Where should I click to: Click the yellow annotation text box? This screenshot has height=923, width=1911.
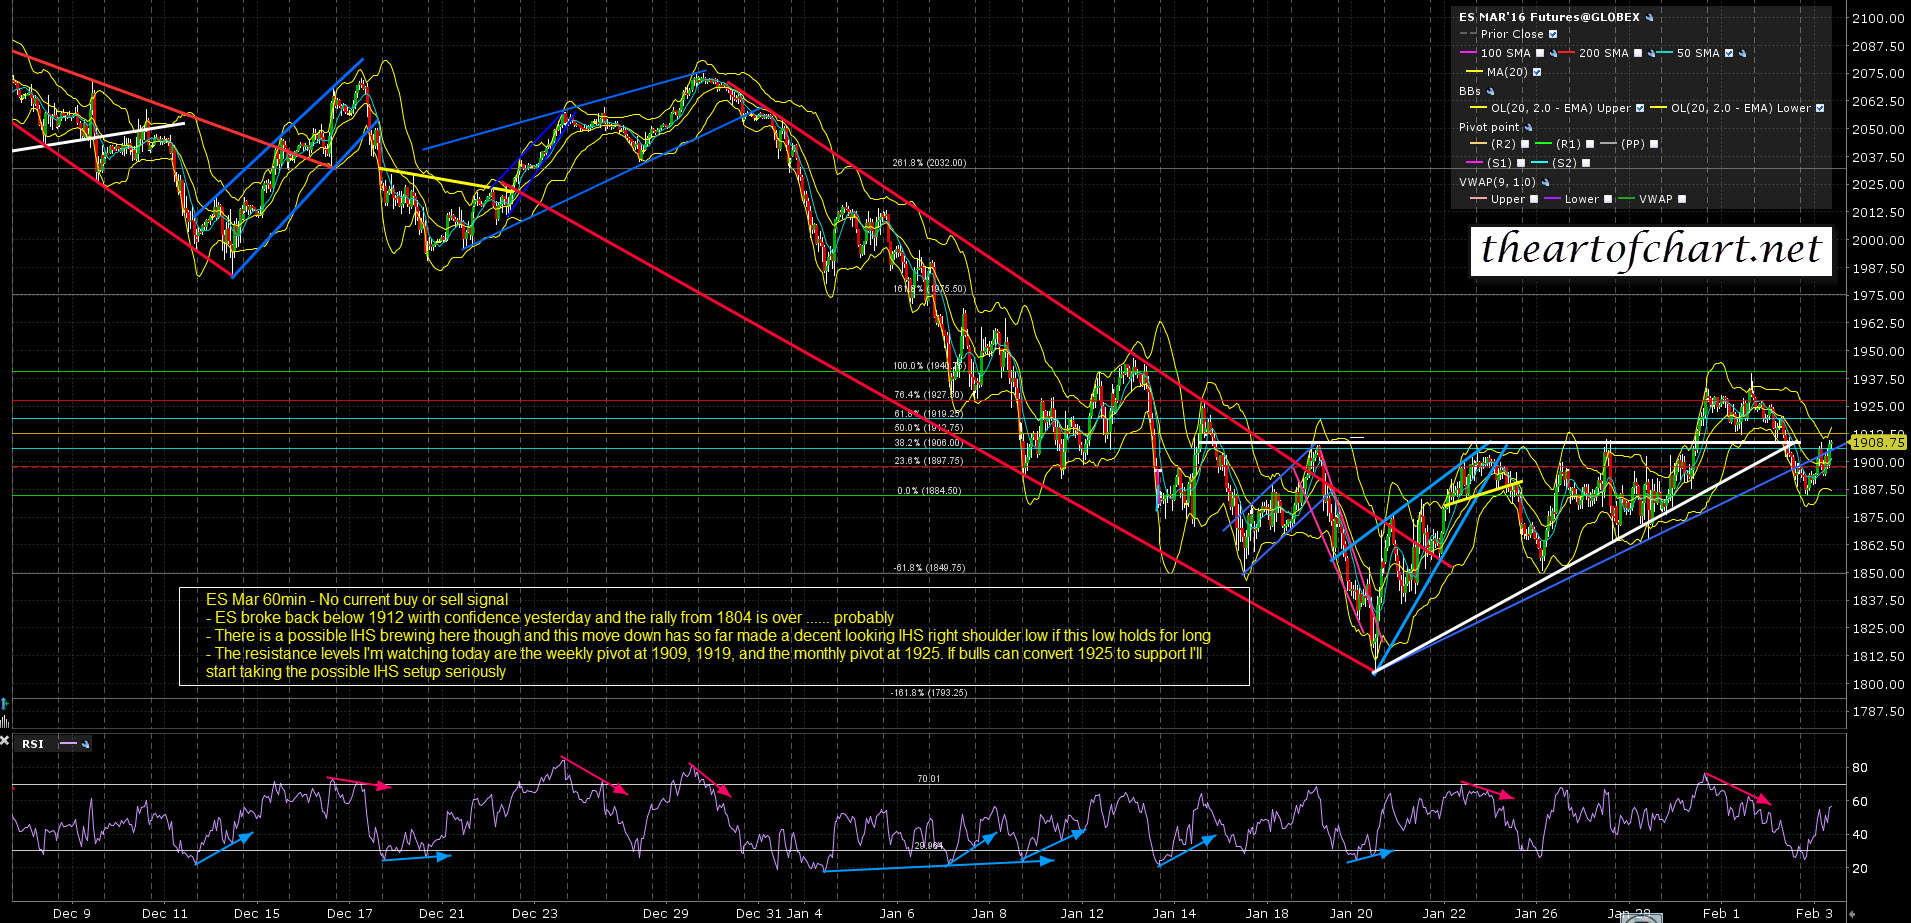(x=714, y=636)
